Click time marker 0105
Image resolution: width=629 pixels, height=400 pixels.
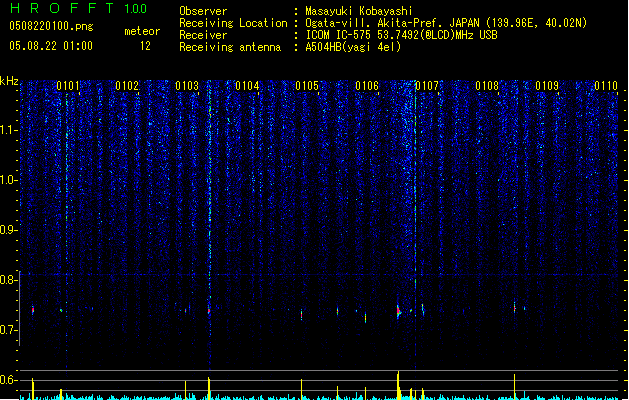307,86
